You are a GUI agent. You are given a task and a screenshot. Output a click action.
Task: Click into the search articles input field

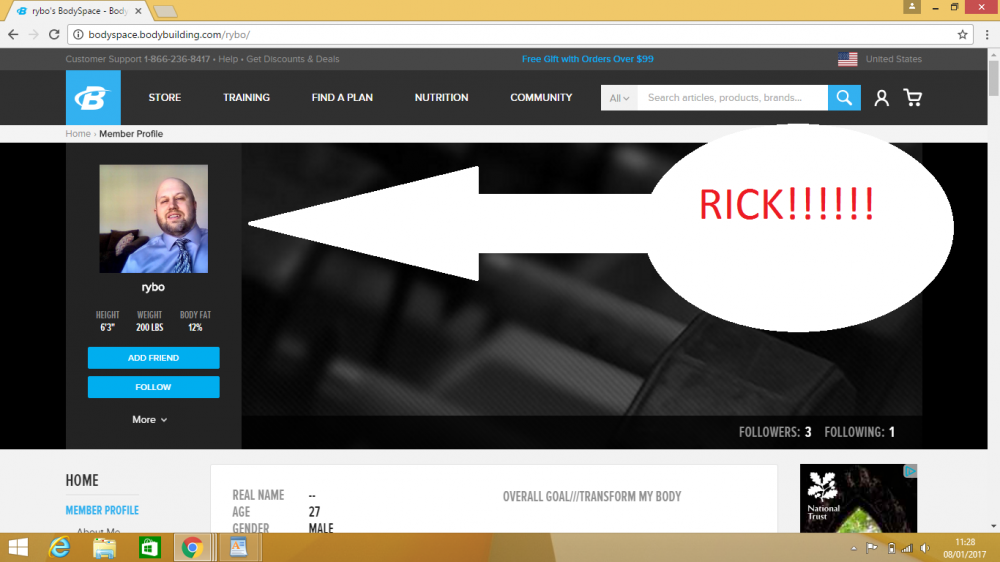click(x=732, y=98)
